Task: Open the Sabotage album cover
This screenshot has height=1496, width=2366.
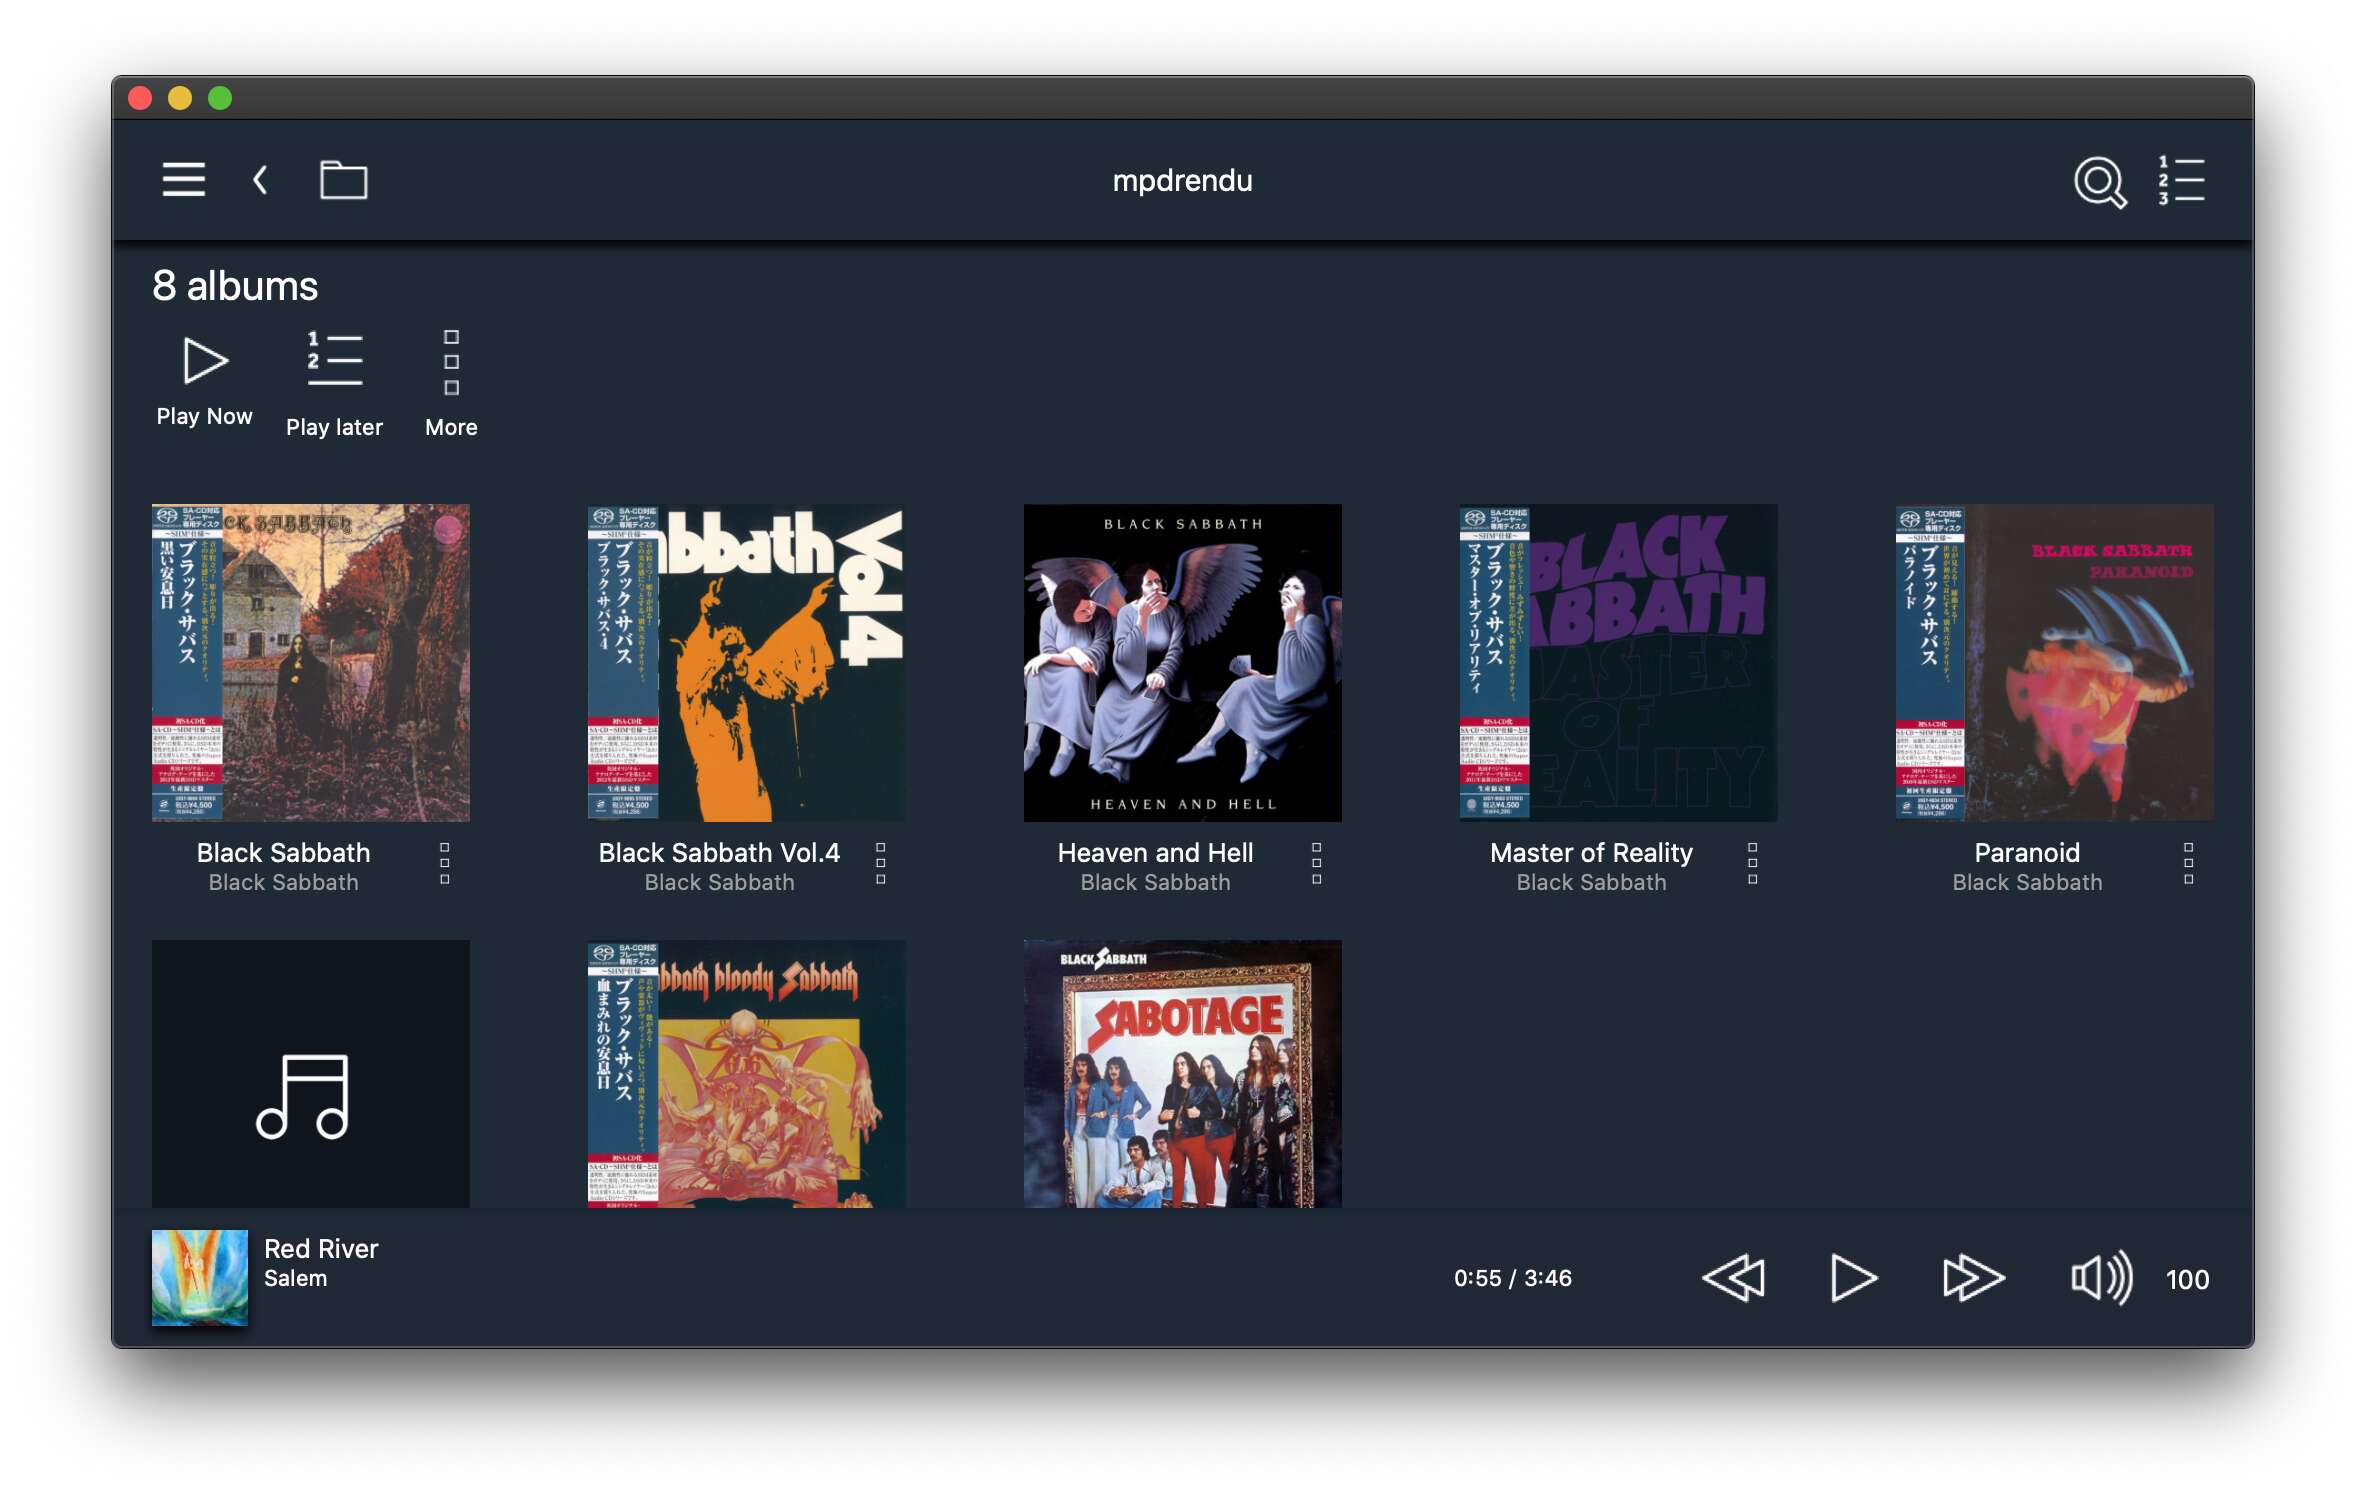Action: click(1183, 1074)
